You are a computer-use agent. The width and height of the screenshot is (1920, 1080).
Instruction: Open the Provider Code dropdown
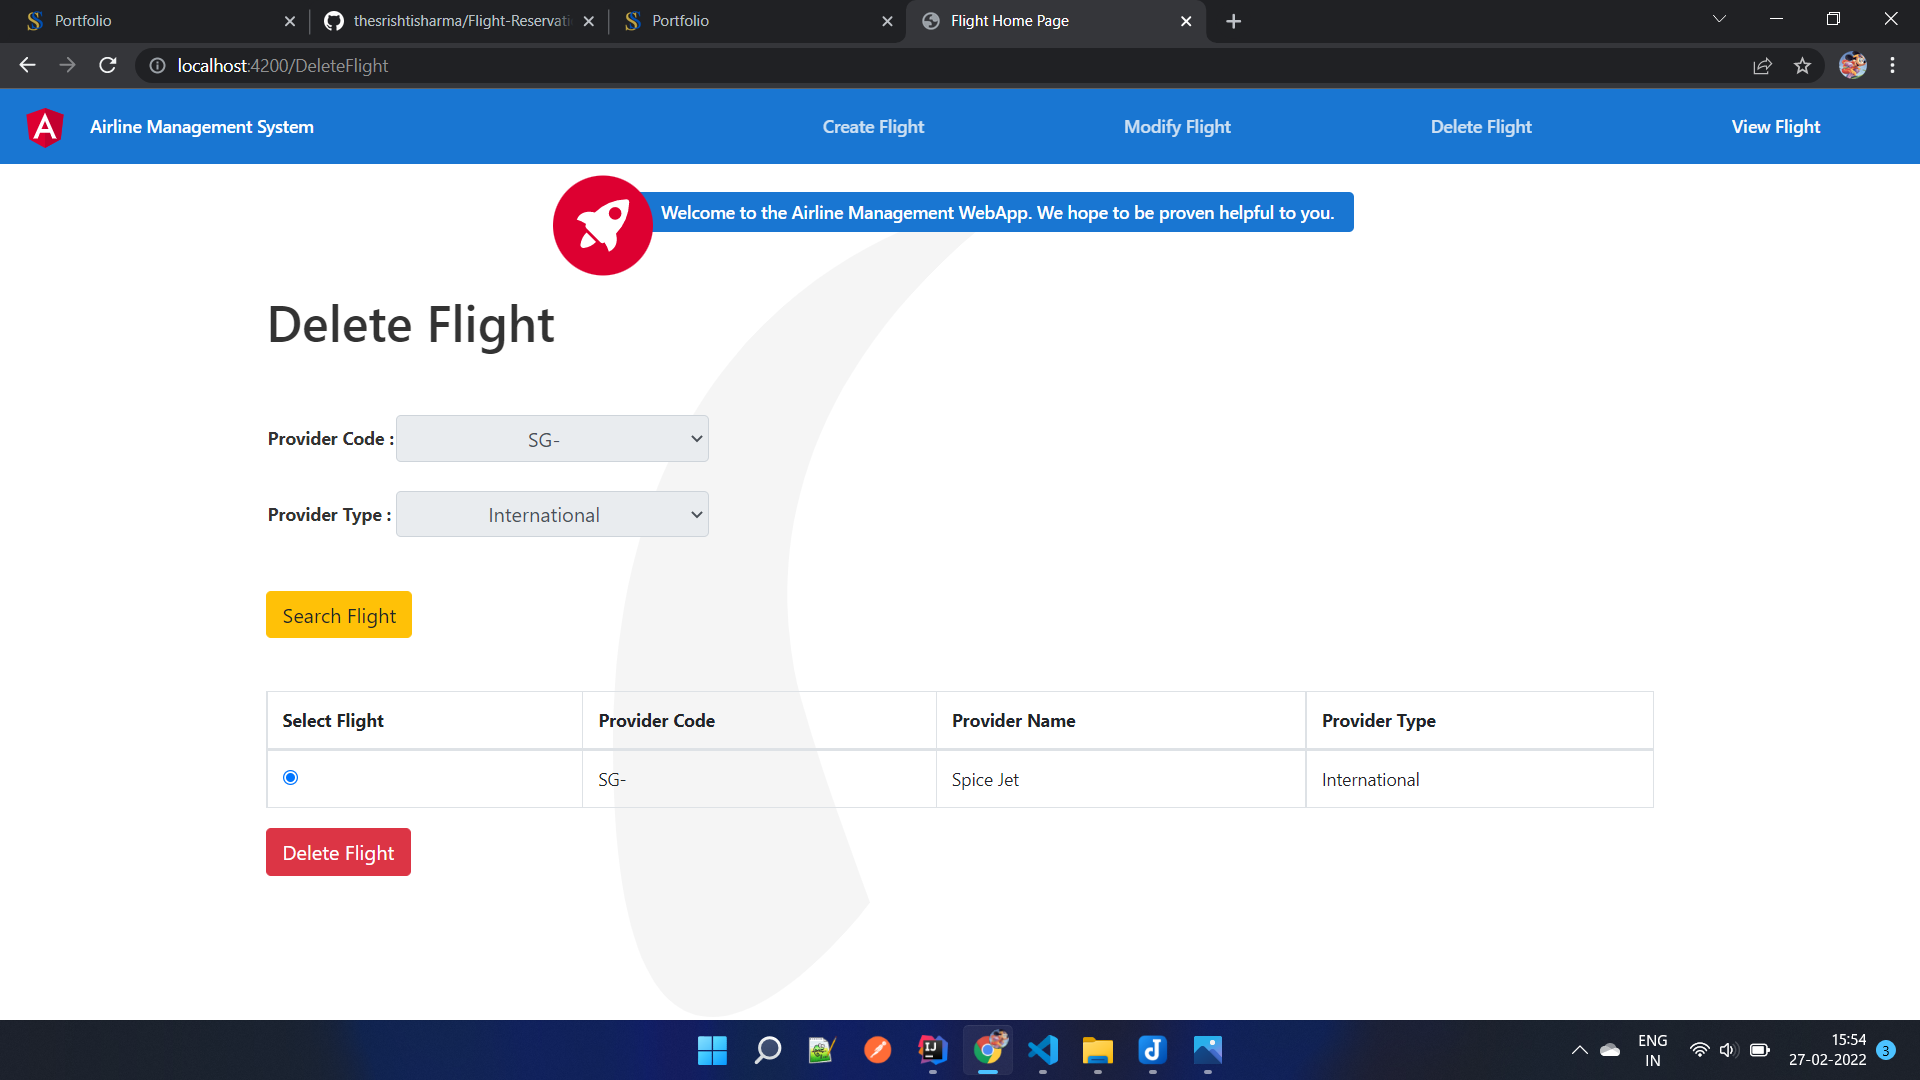tap(552, 438)
